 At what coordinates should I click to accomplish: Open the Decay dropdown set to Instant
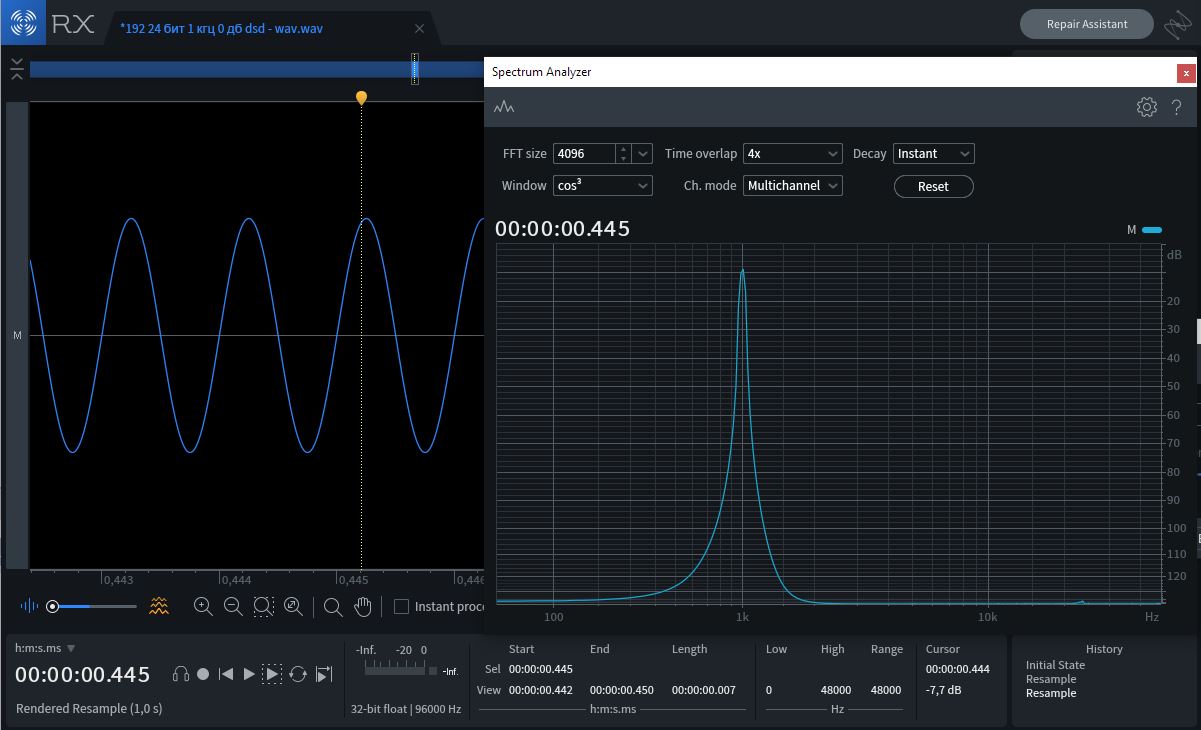click(933, 154)
